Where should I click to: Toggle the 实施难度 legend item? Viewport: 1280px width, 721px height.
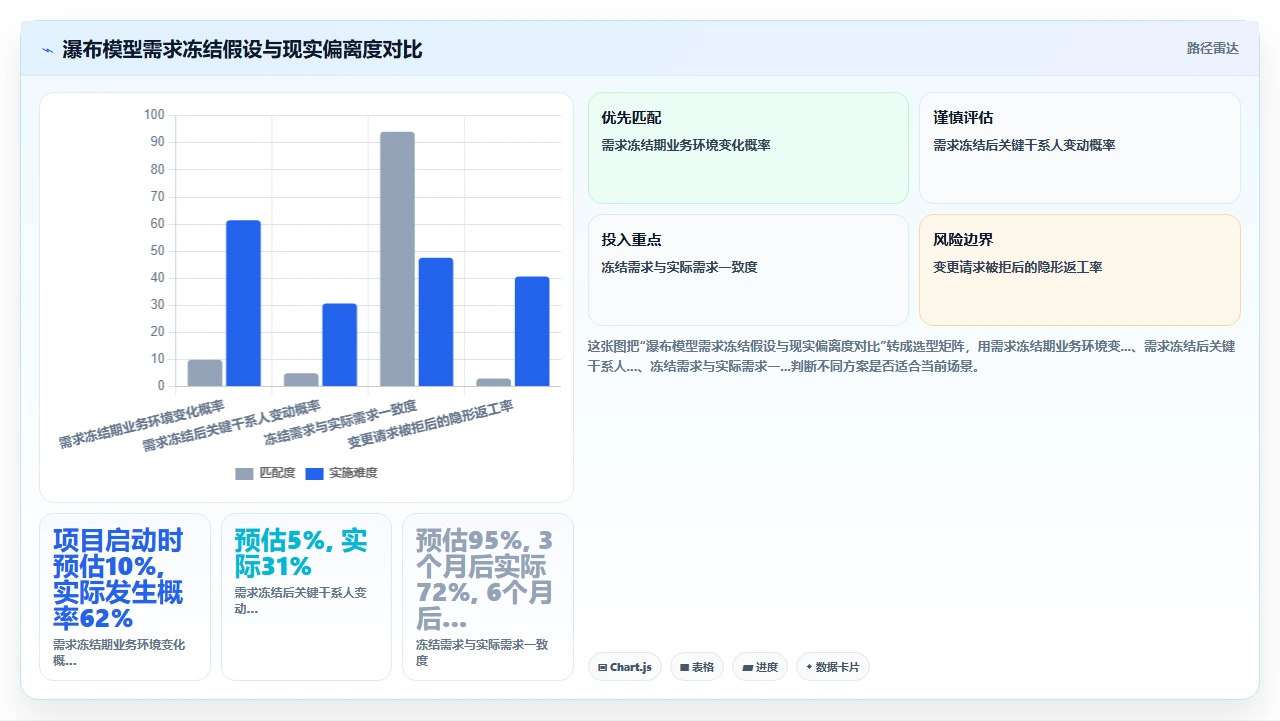341,473
